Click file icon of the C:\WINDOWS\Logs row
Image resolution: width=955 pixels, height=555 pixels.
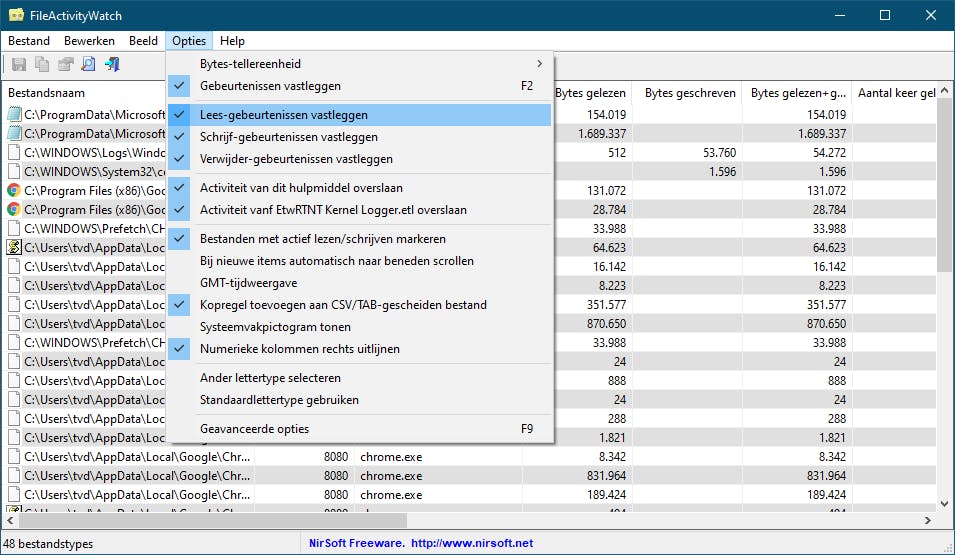pos(13,152)
